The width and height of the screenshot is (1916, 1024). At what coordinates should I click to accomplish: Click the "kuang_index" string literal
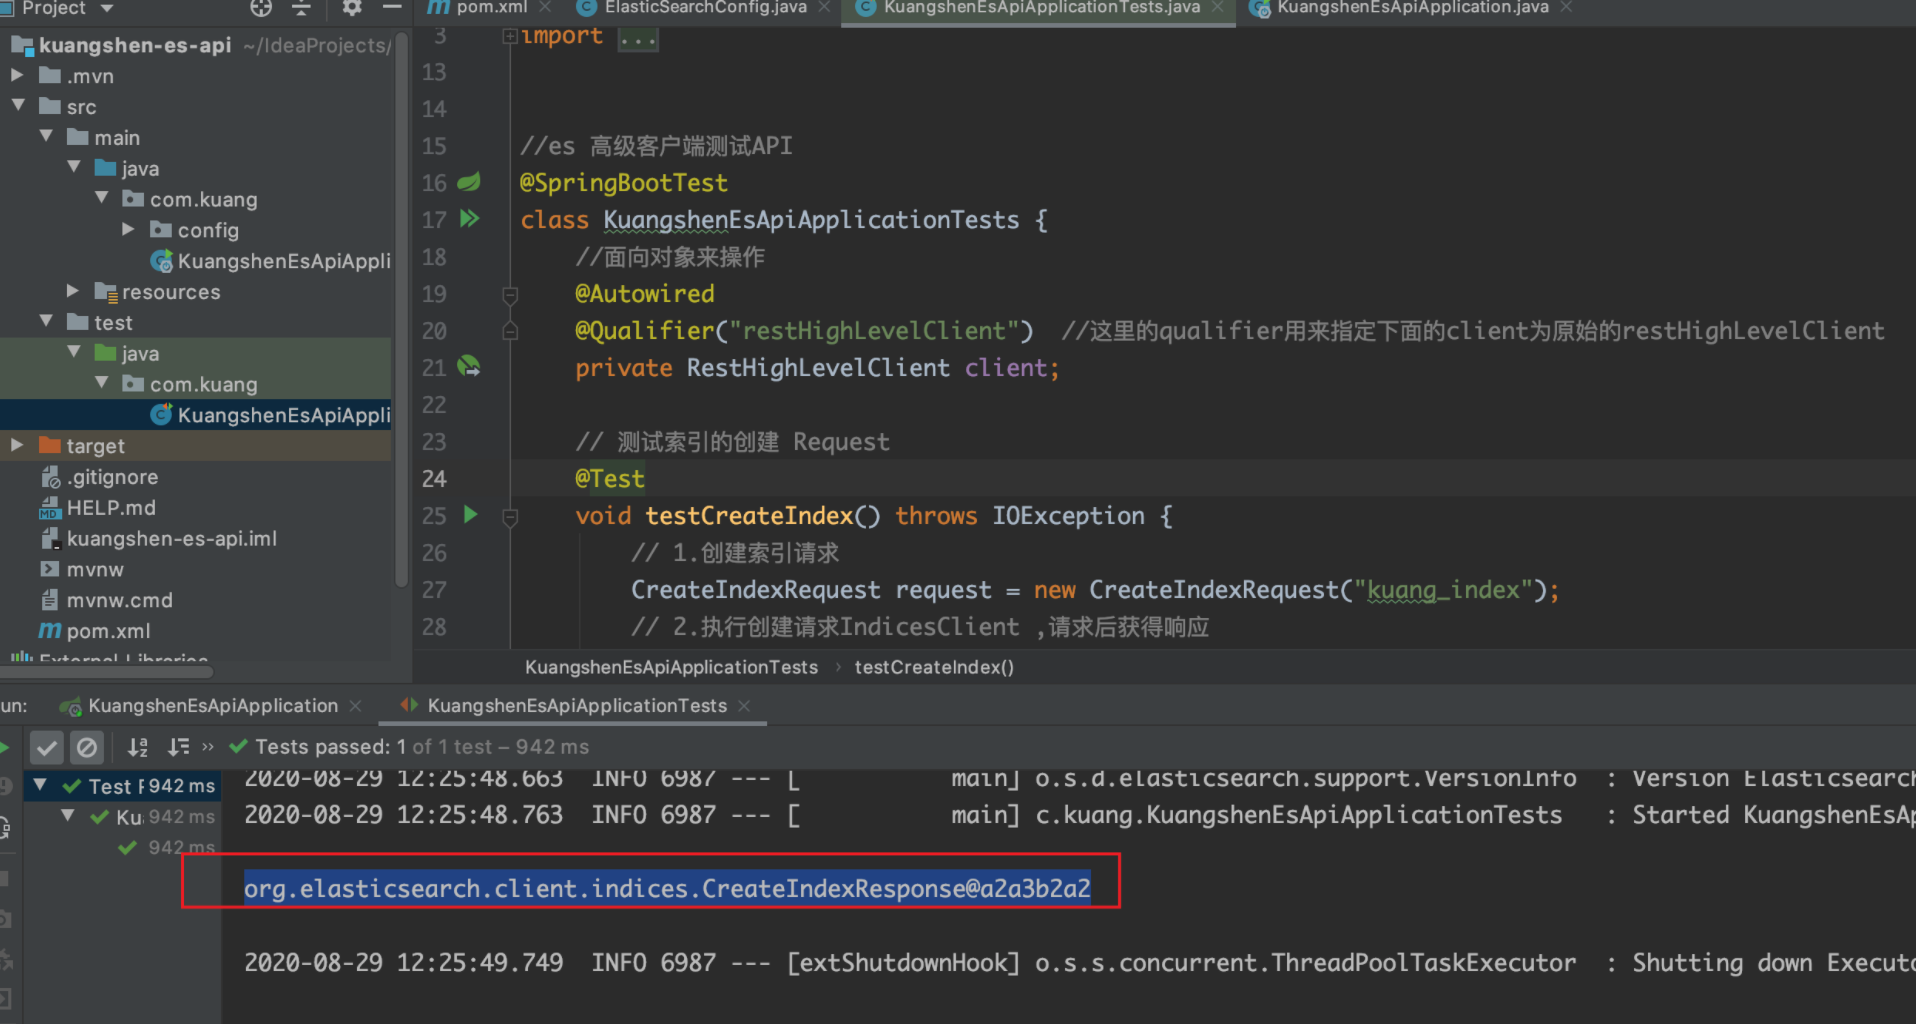tap(1443, 590)
